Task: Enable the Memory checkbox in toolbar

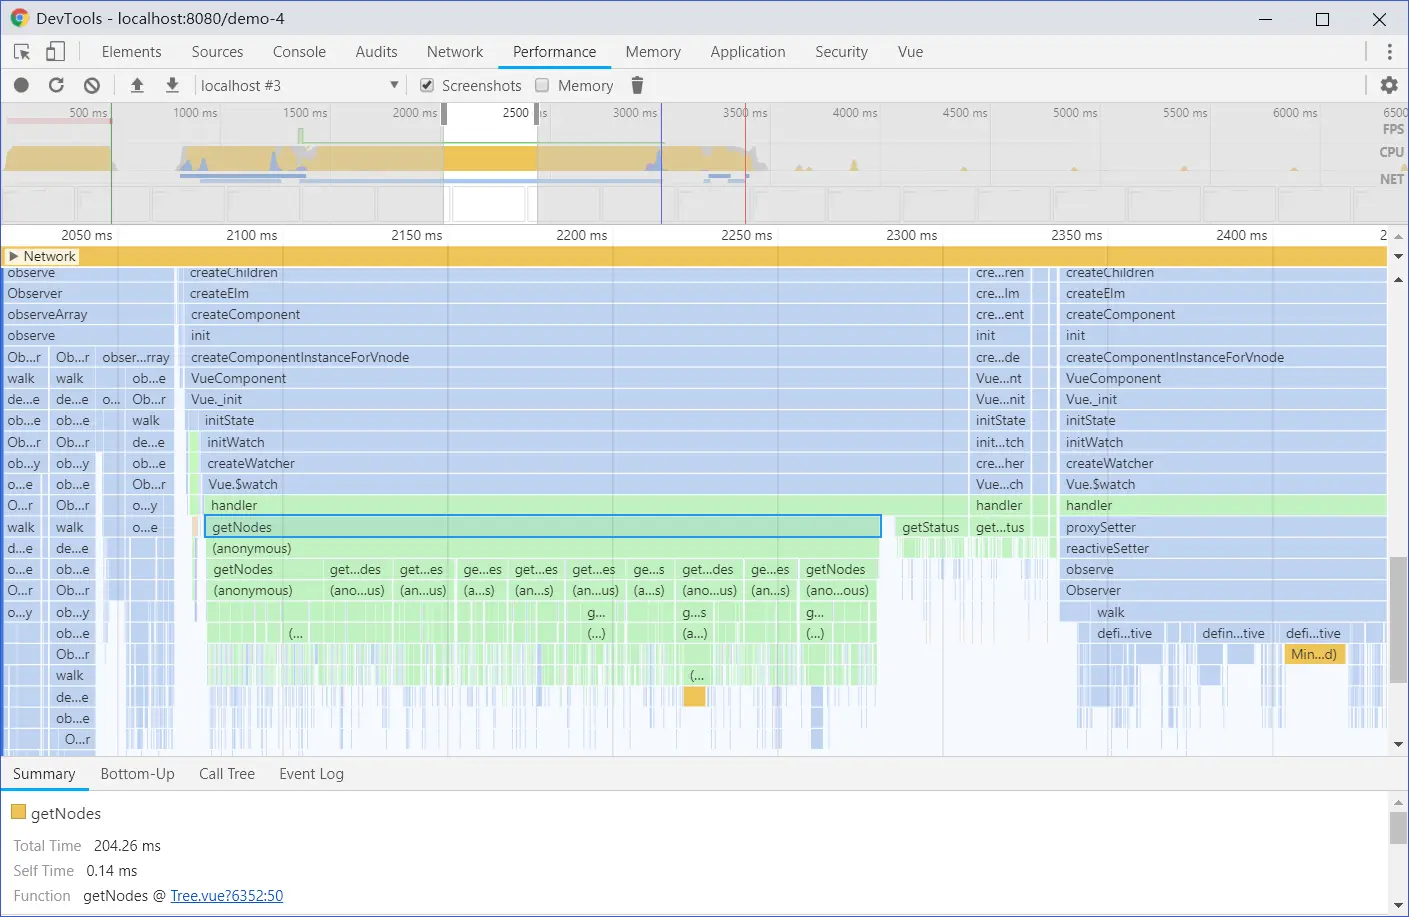Action: pos(543,86)
